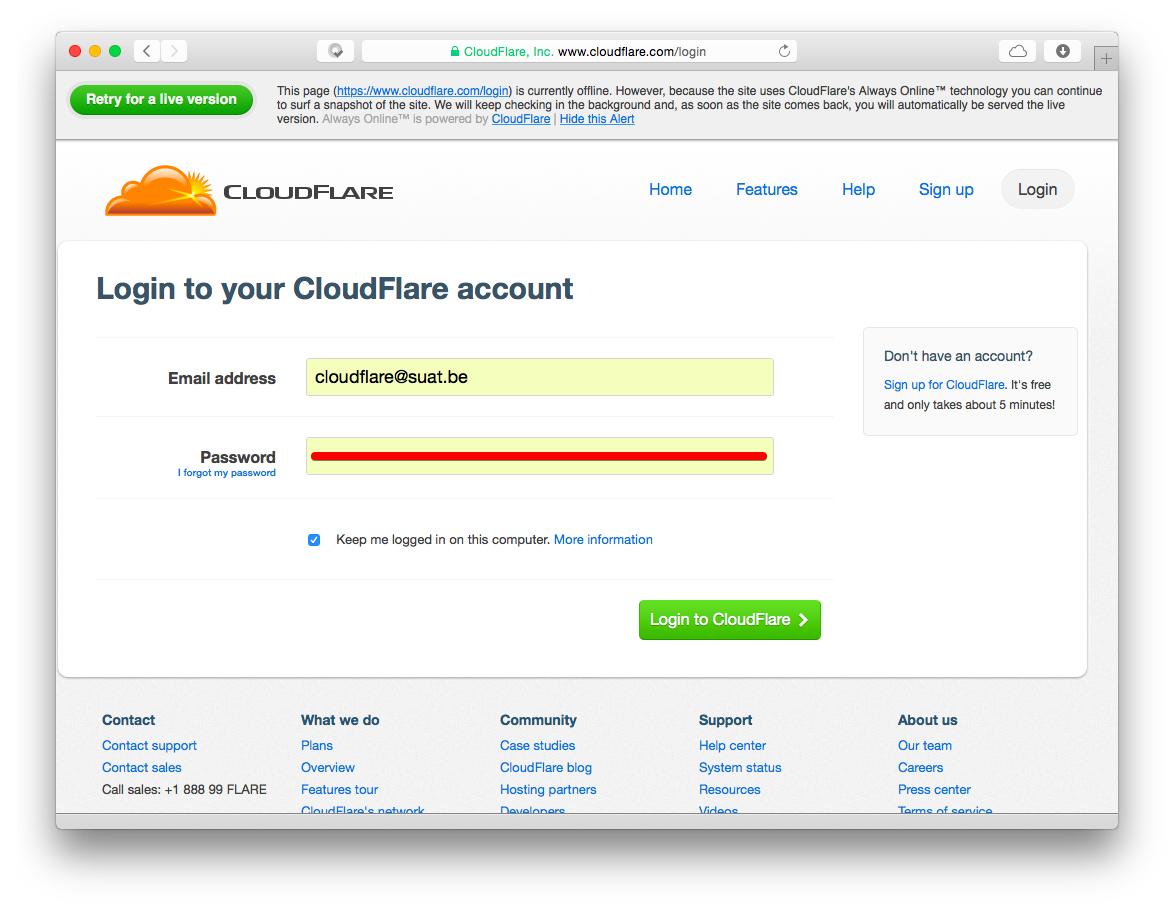This screenshot has height=909, width=1174.
Task: Open Our team footer link
Action: pos(925,746)
